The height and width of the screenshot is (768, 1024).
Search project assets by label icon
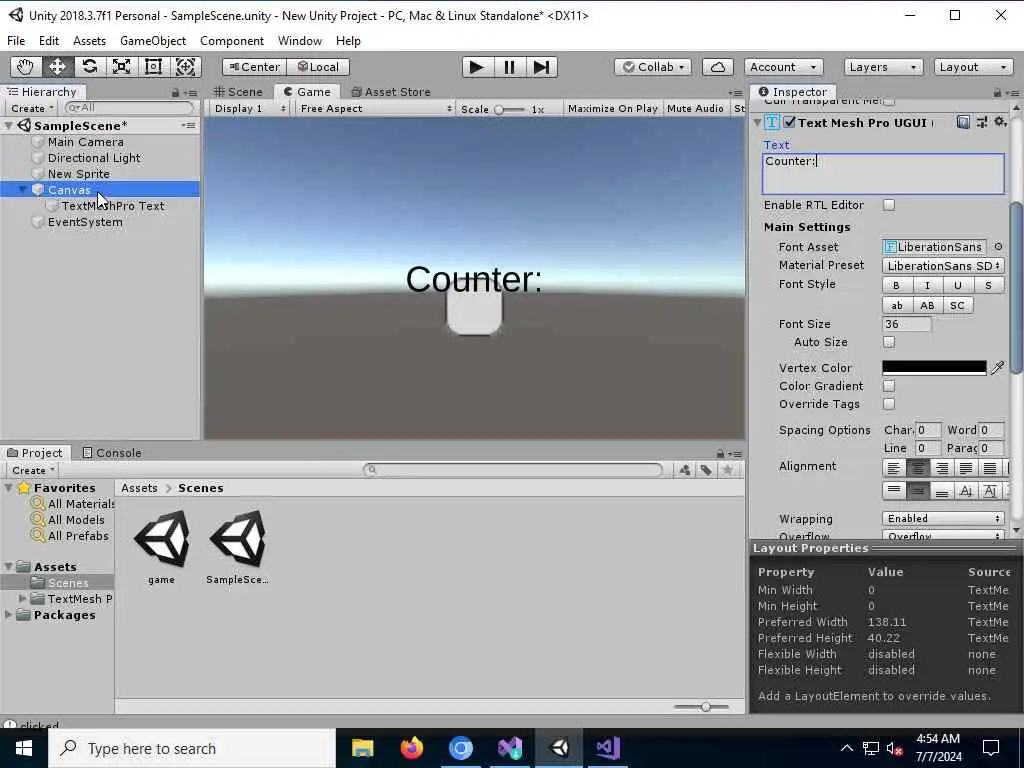(706, 470)
